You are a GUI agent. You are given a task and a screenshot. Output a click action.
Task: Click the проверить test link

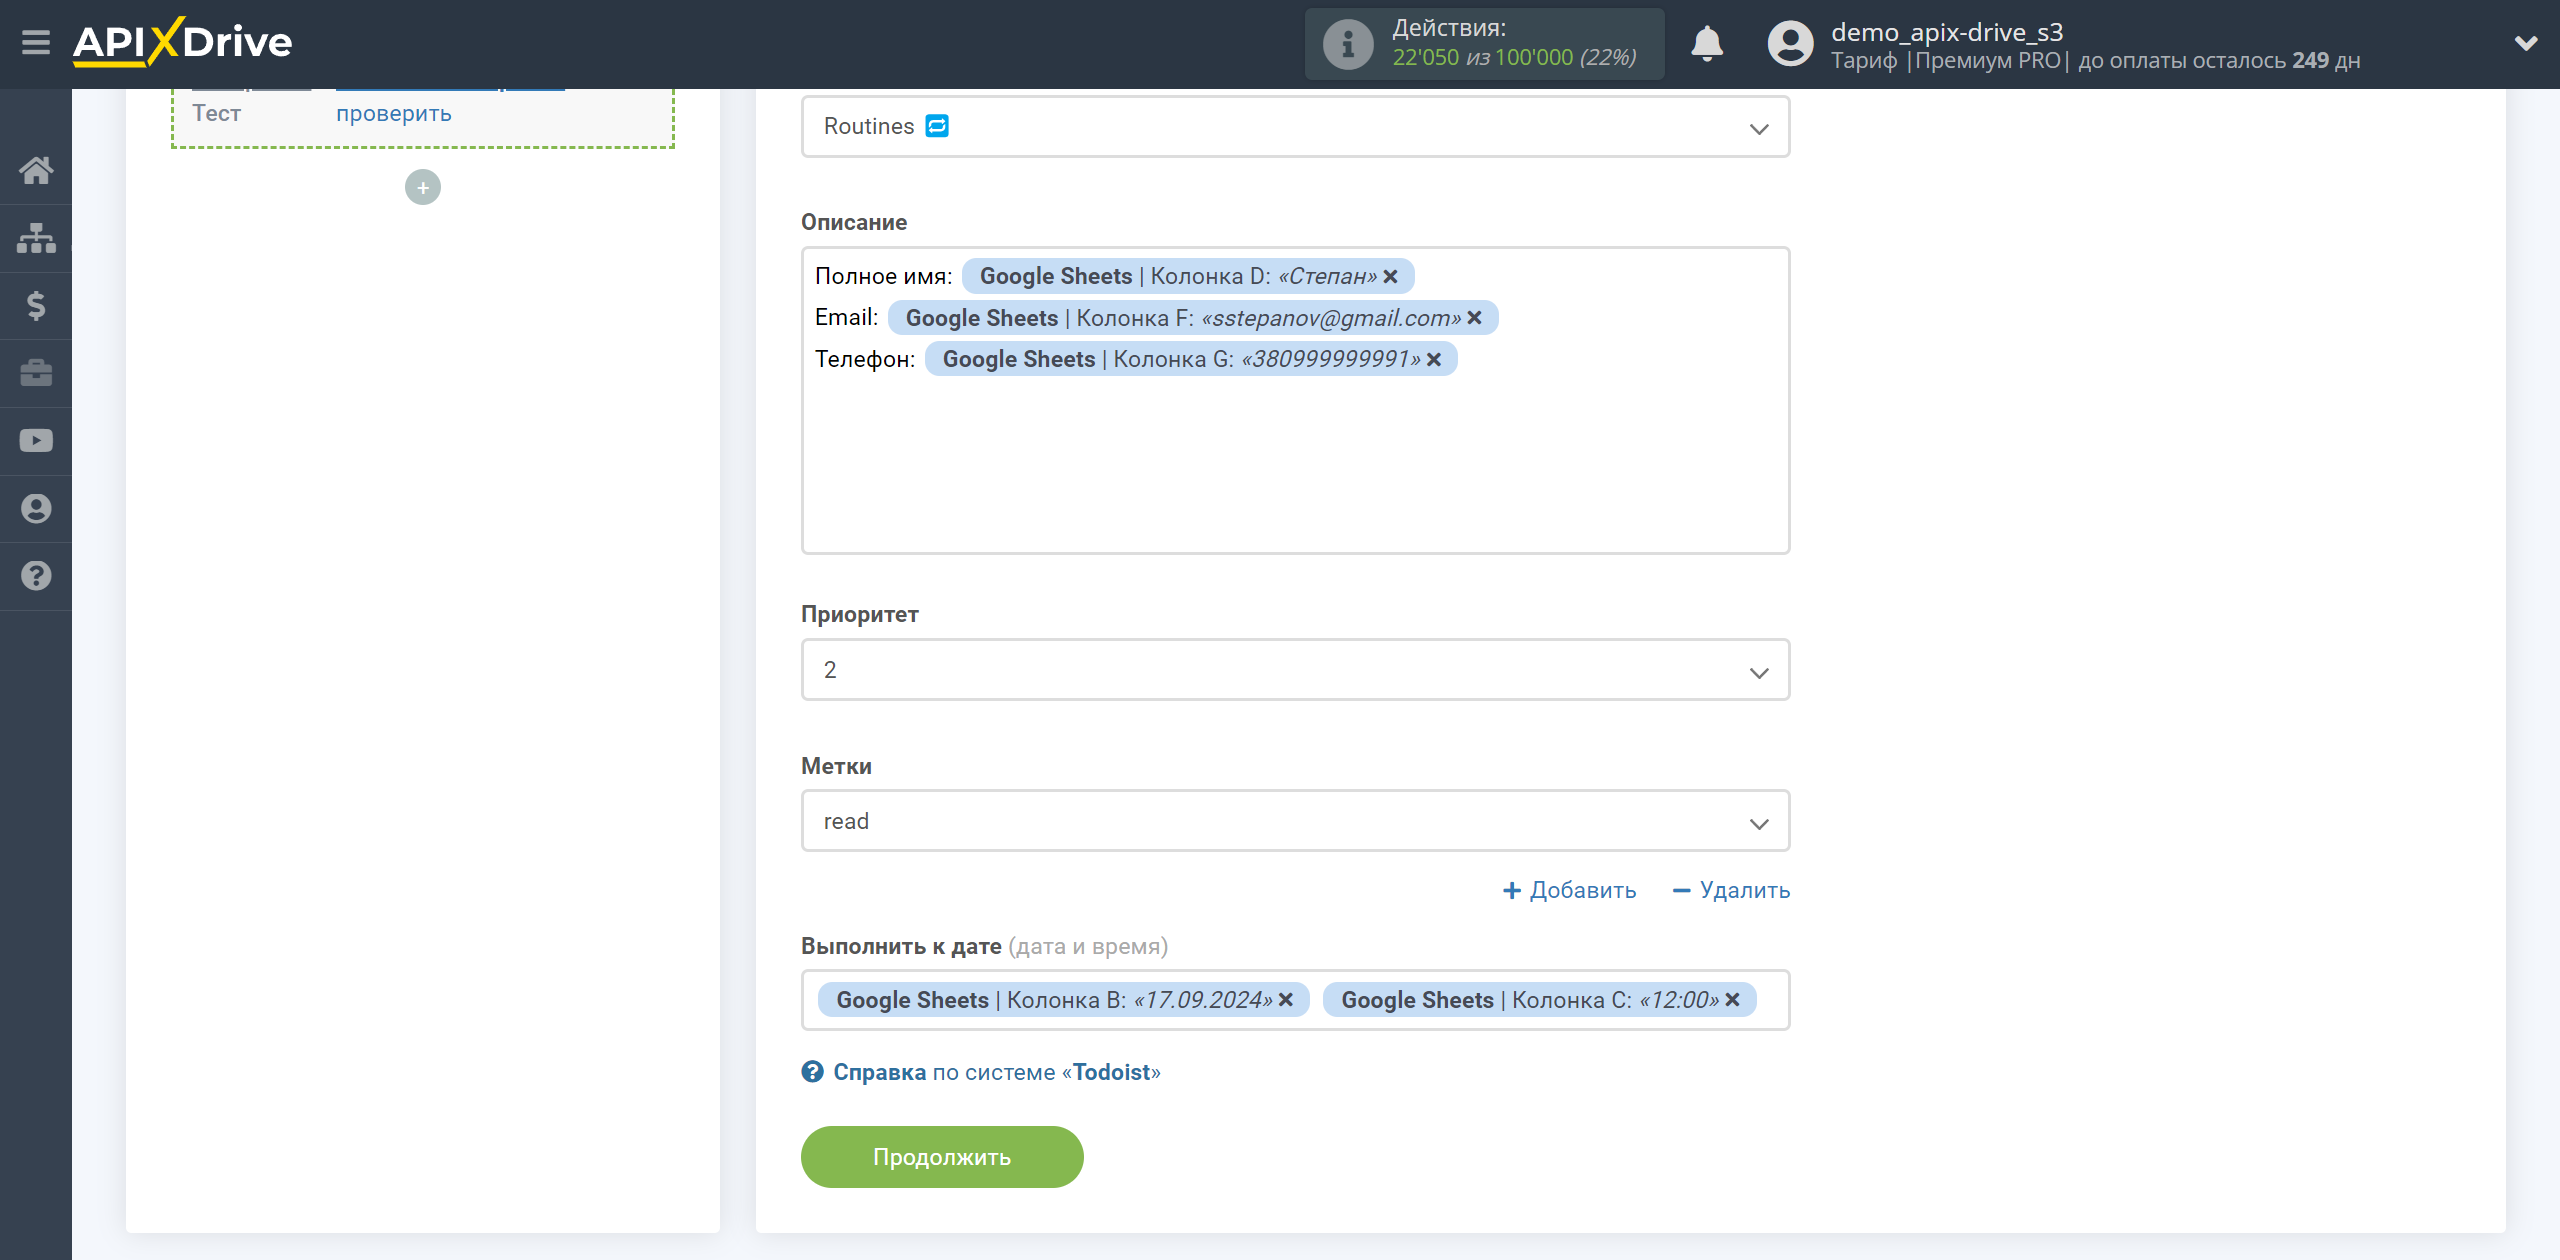(x=394, y=113)
